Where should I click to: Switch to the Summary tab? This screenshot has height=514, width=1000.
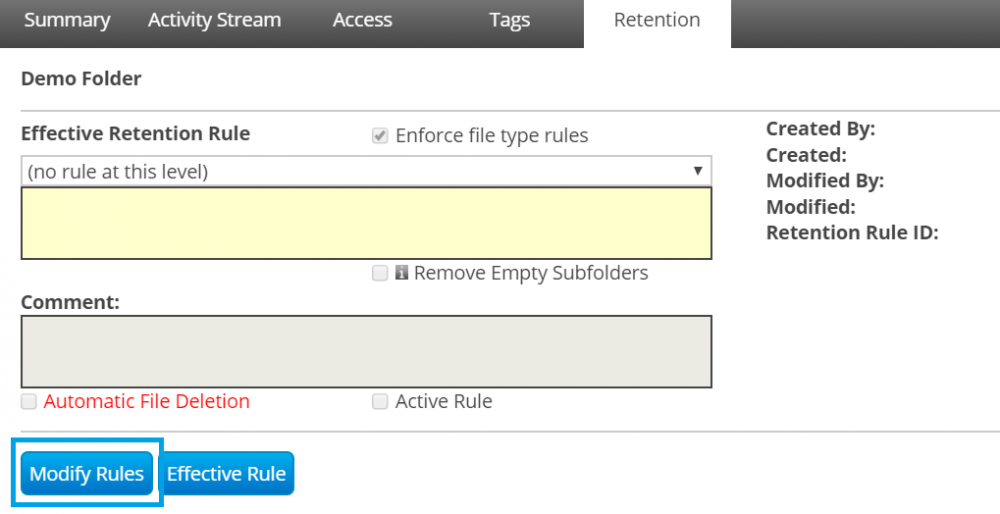tap(67, 20)
